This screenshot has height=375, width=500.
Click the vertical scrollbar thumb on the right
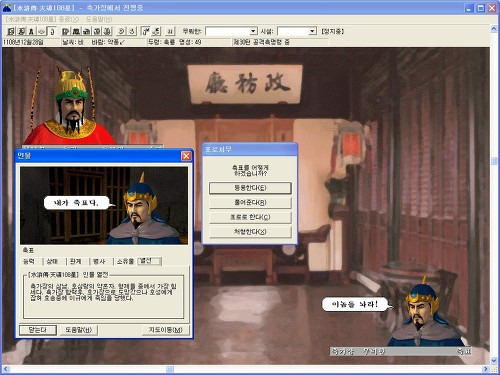pos(494,160)
